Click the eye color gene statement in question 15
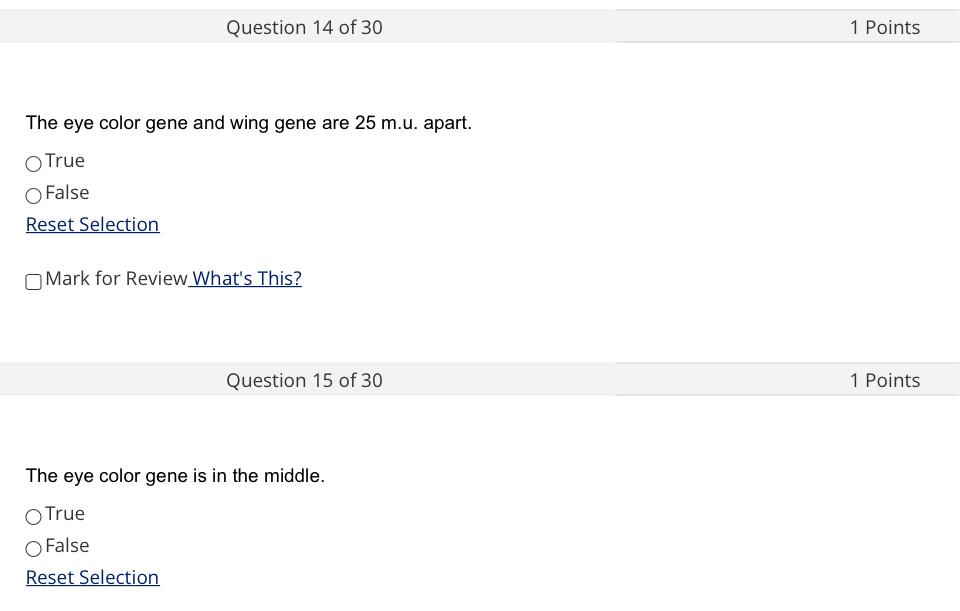Image resolution: width=960 pixels, height=611 pixels. click(x=175, y=475)
